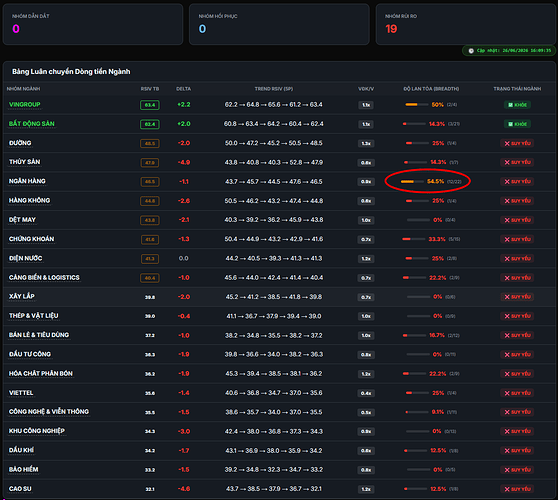Open the VINGROUP sector row link
Viewport: 558px width, 500px height.
(25, 105)
